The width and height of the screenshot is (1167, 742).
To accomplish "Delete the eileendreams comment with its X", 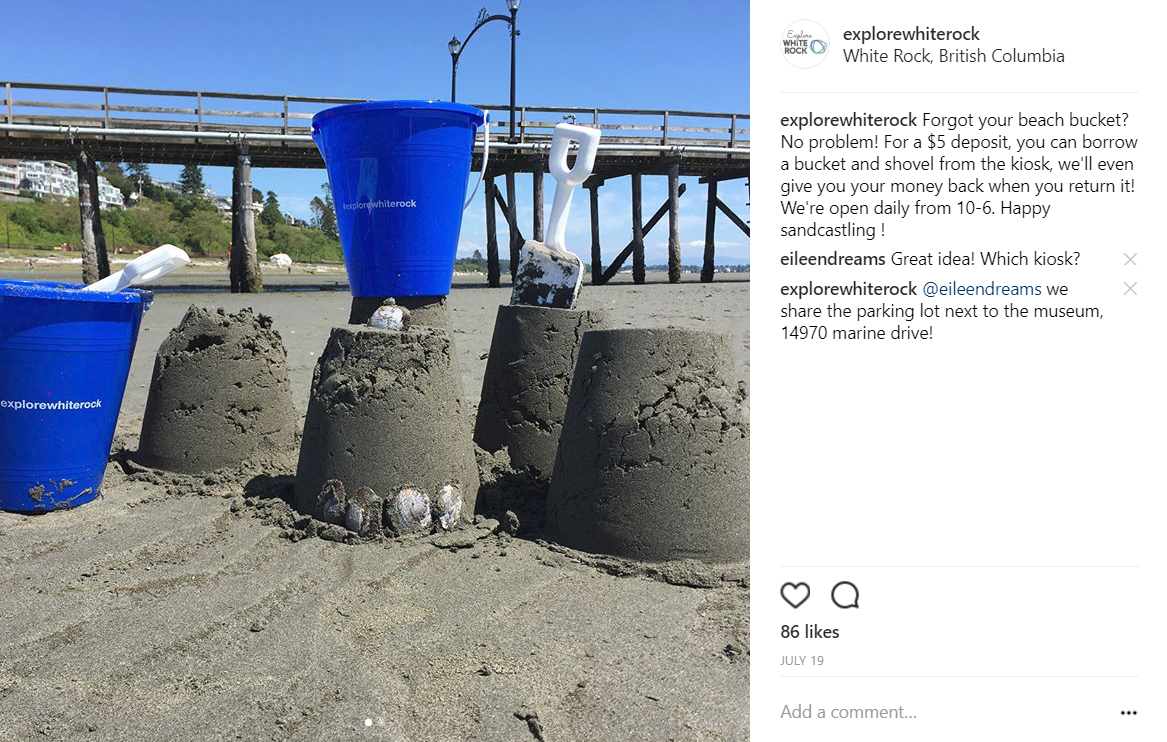I will (x=1130, y=259).
